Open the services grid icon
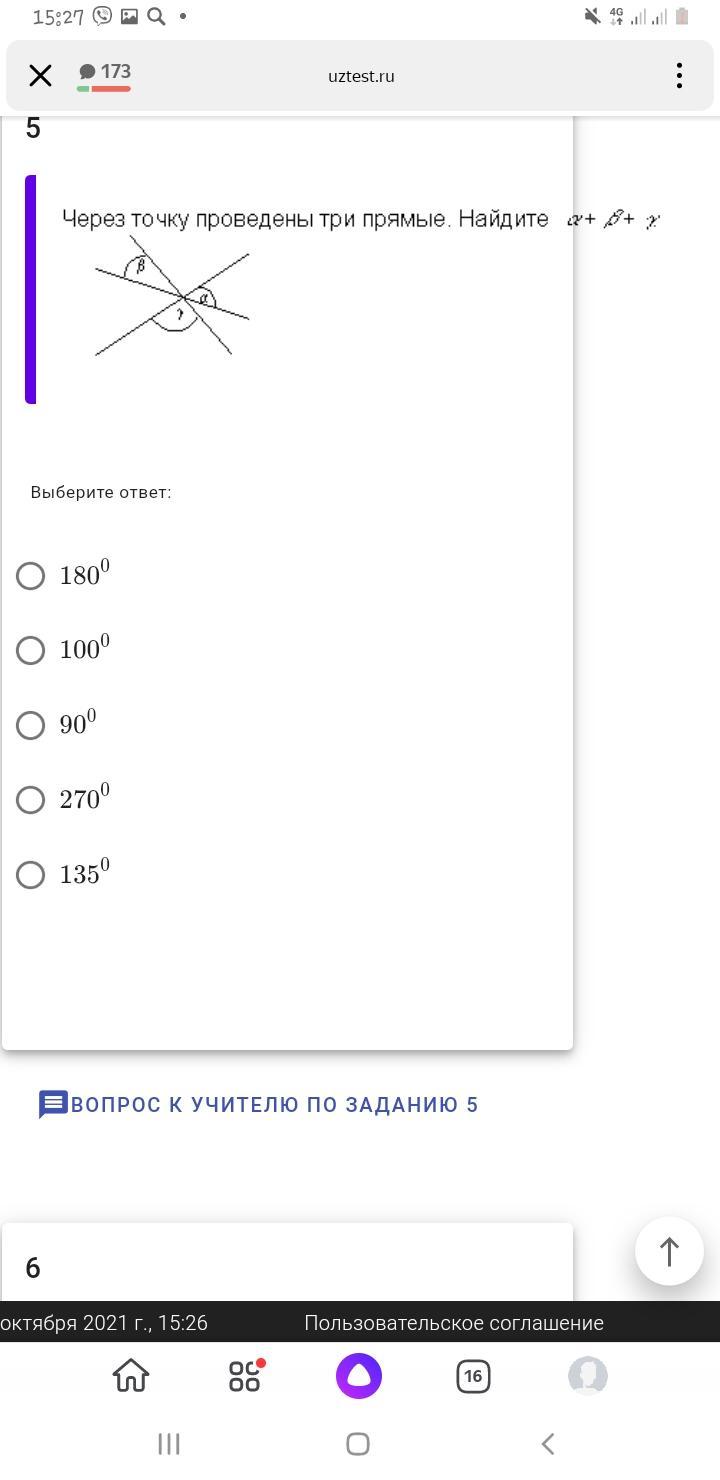Screen dimensions: 720x1480 [x=245, y=1376]
